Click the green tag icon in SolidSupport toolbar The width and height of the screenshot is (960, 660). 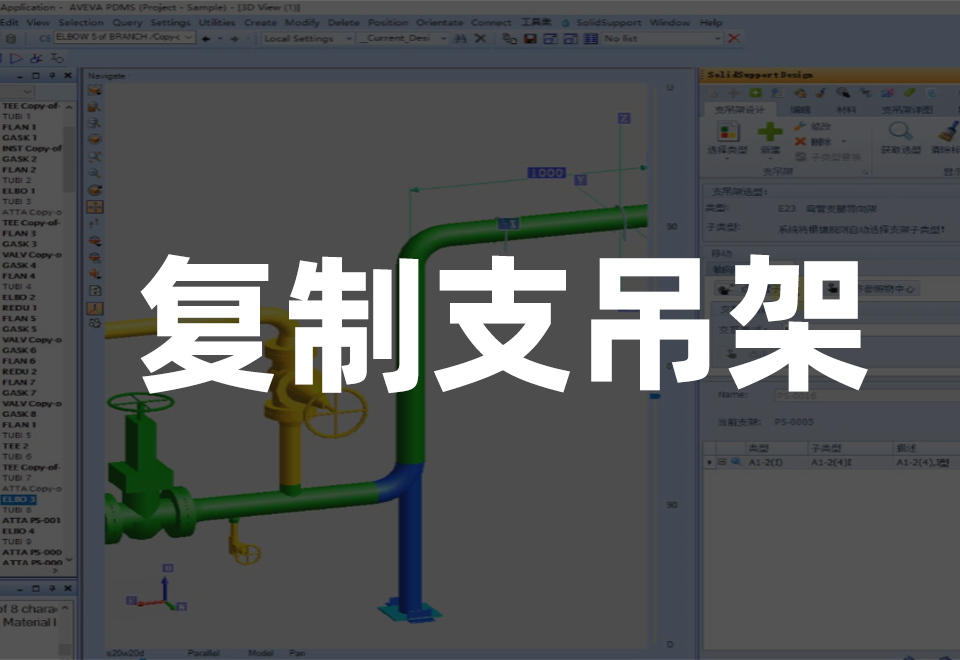coord(909,92)
